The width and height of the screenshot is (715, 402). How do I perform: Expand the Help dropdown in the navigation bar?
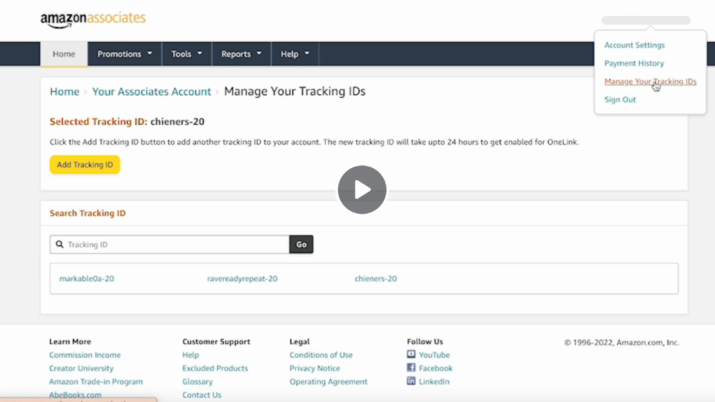coord(295,54)
